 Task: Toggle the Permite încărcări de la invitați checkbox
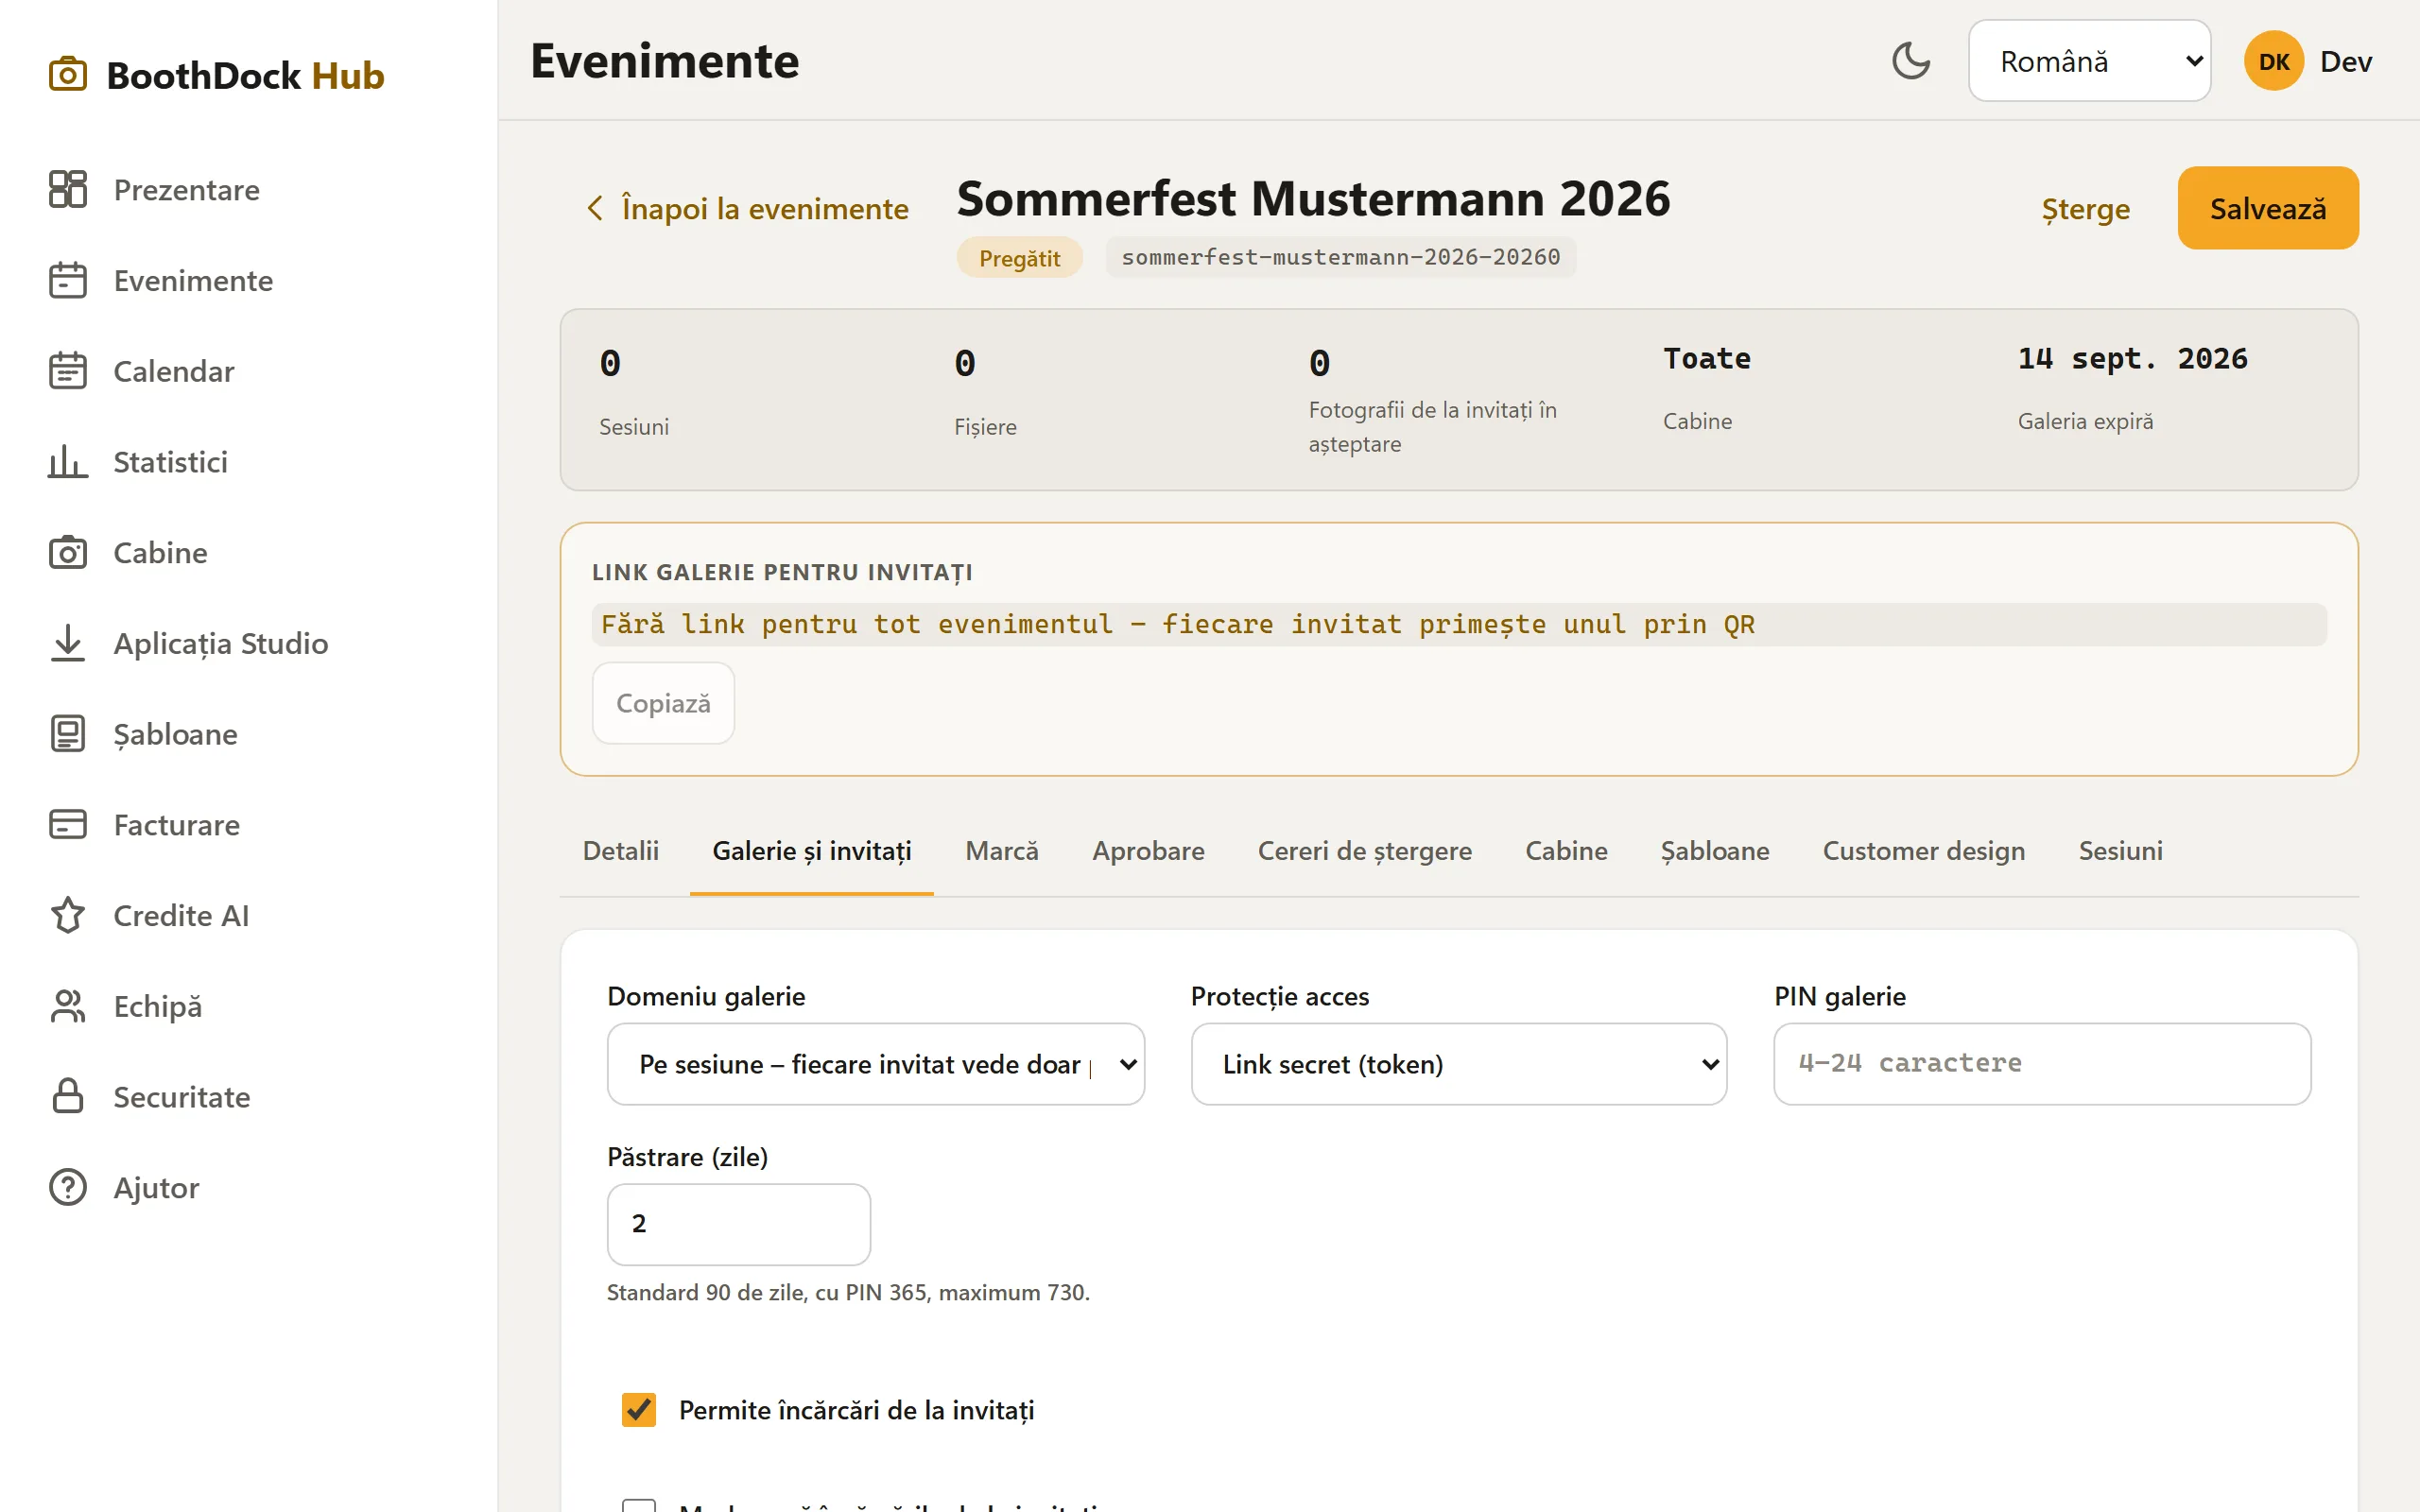(639, 1410)
